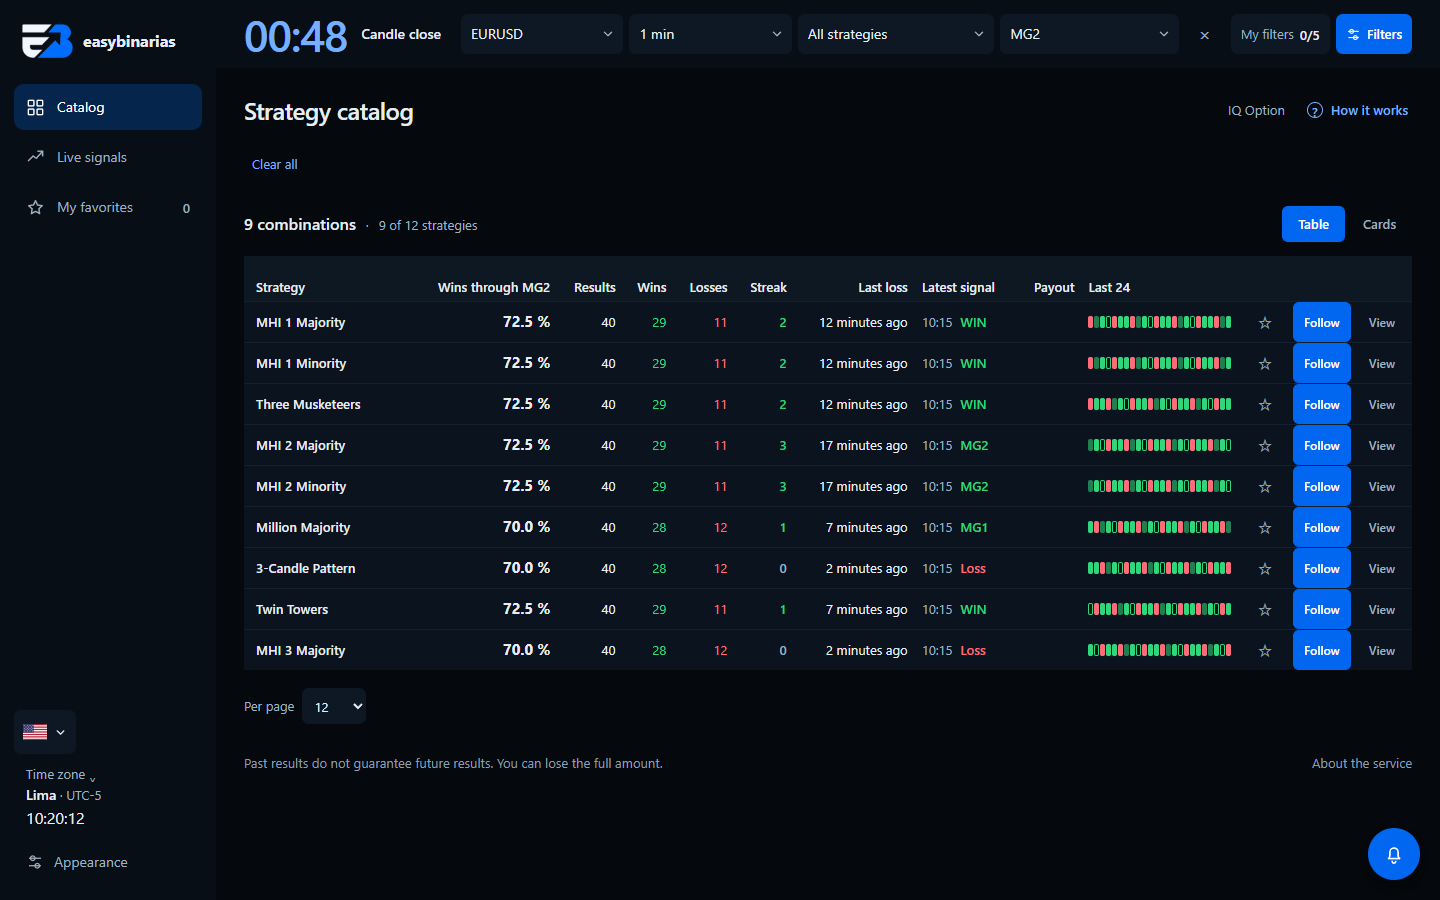Add Three Musketeers to favorites star
The width and height of the screenshot is (1440, 900).
[1265, 405]
